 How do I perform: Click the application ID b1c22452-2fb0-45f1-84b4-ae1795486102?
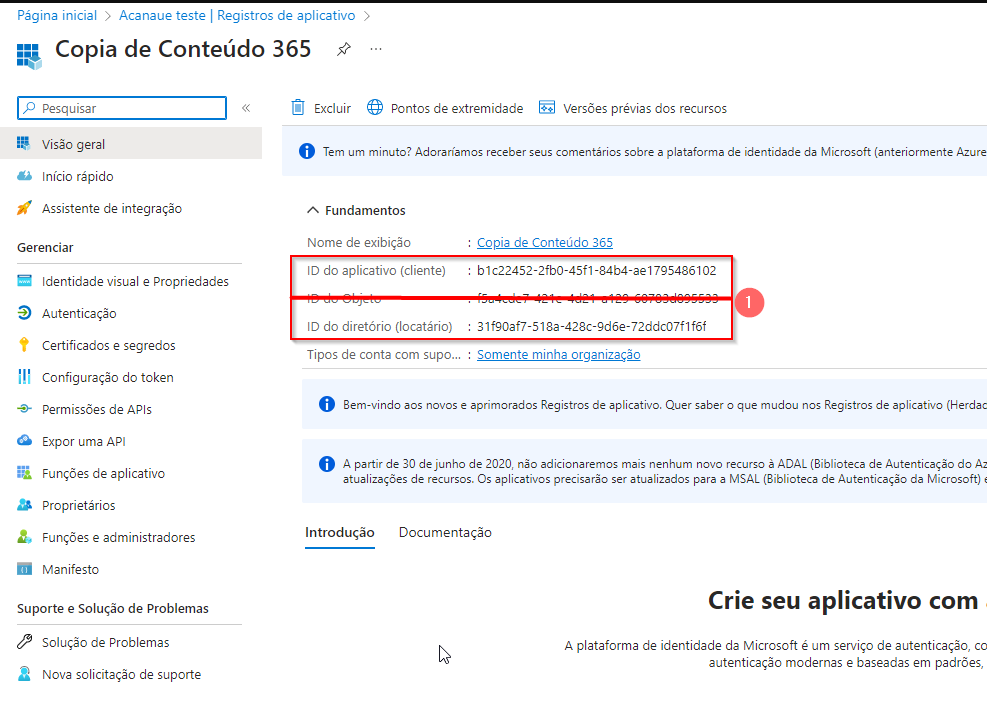(x=597, y=271)
